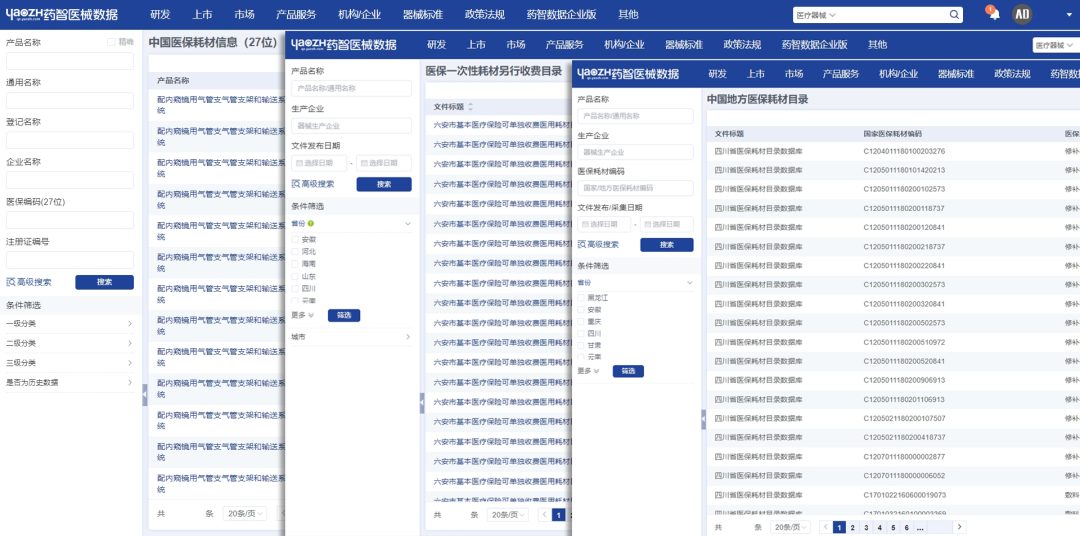Click the sort arrows beside 文件标题 in the middle window
1080x536 pixels.
(470, 107)
